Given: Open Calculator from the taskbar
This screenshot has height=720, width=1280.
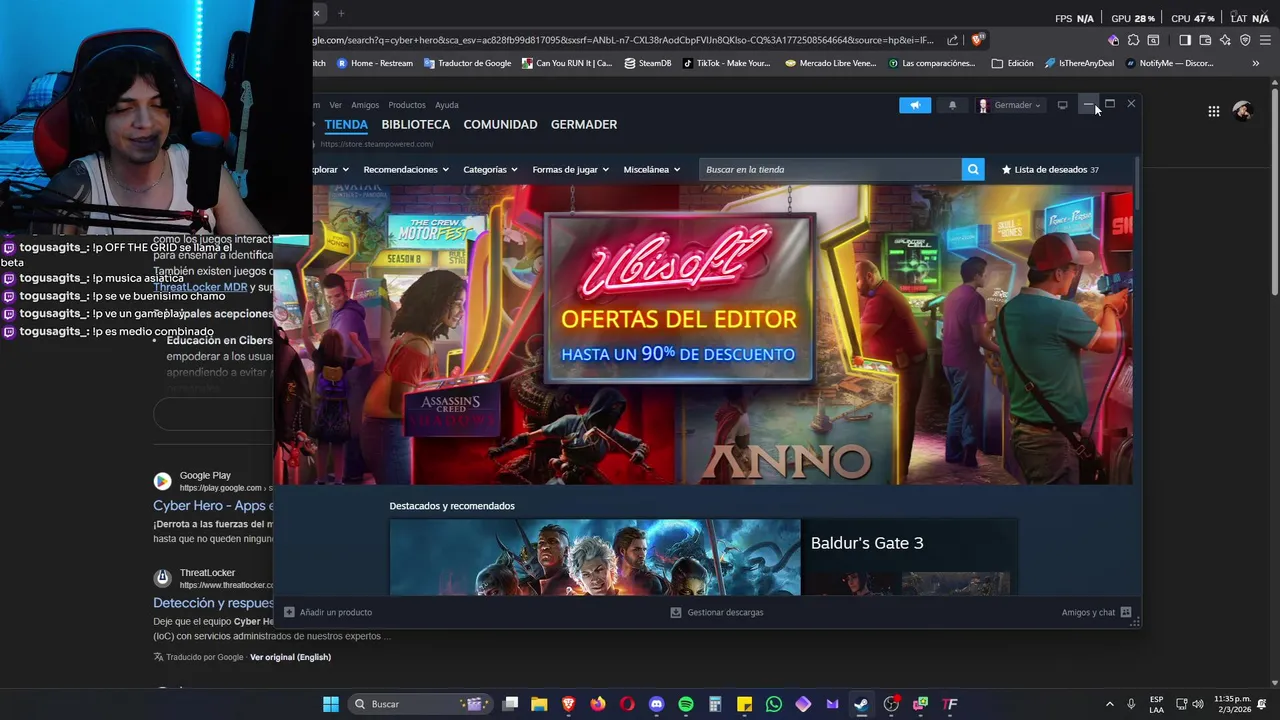Looking at the screenshot, I should pyautogui.click(x=715, y=704).
